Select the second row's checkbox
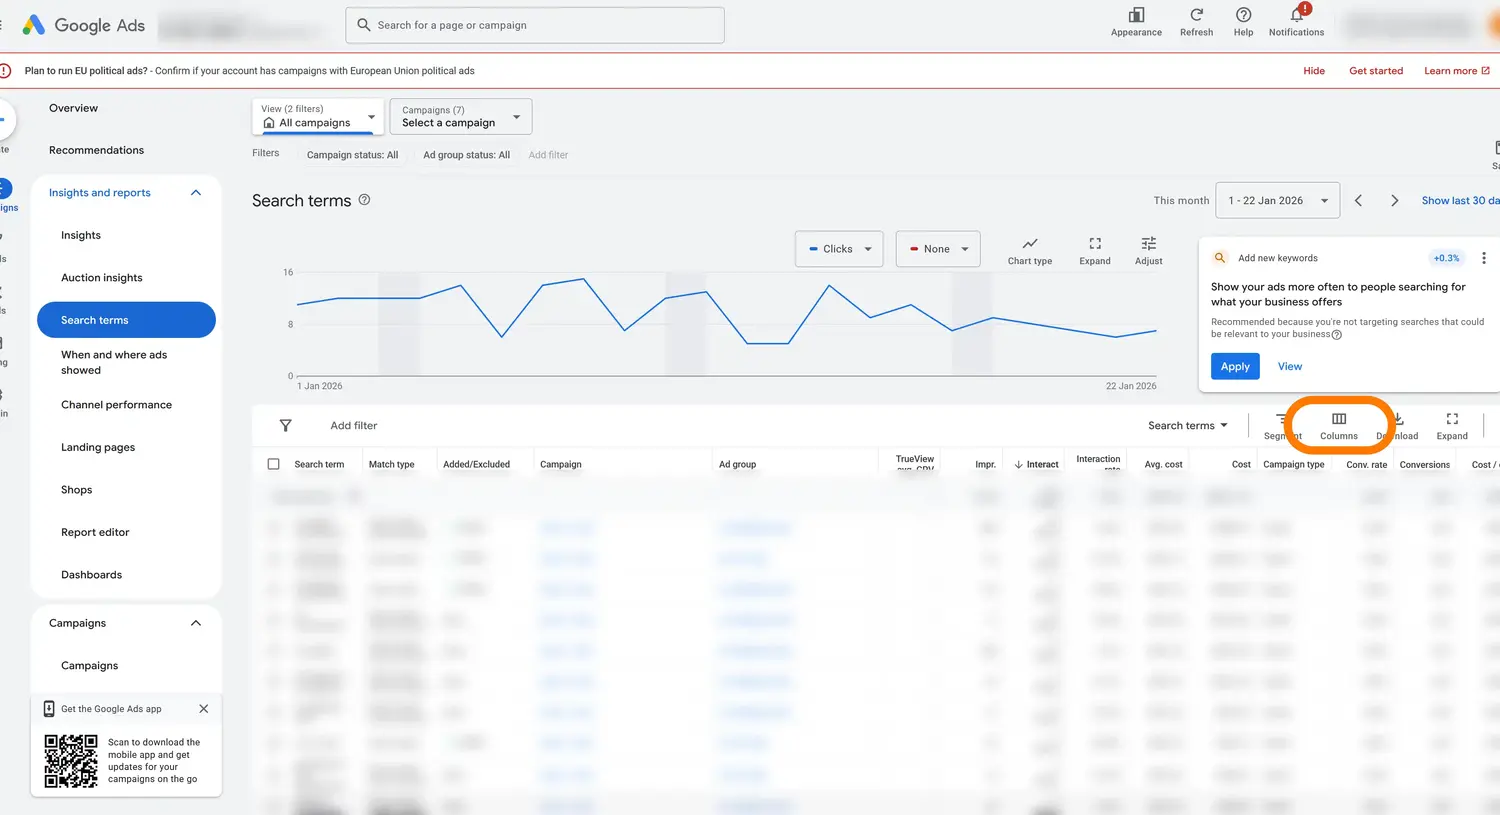Viewport: 1500px width, 815px height. [274, 558]
